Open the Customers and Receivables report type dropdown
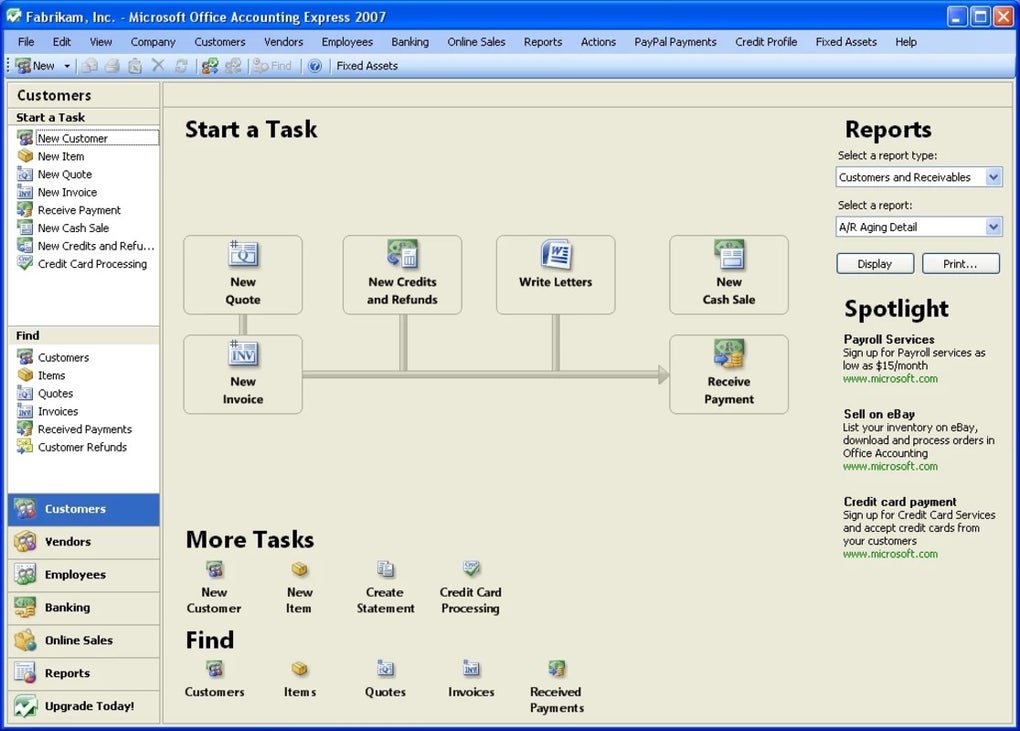1020x731 pixels. tap(992, 177)
